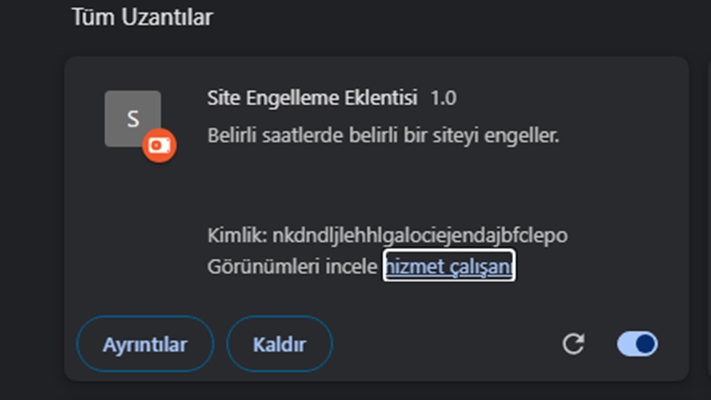Click the Görünümleri incele label
The width and height of the screenshot is (711, 400).
[292, 266]
